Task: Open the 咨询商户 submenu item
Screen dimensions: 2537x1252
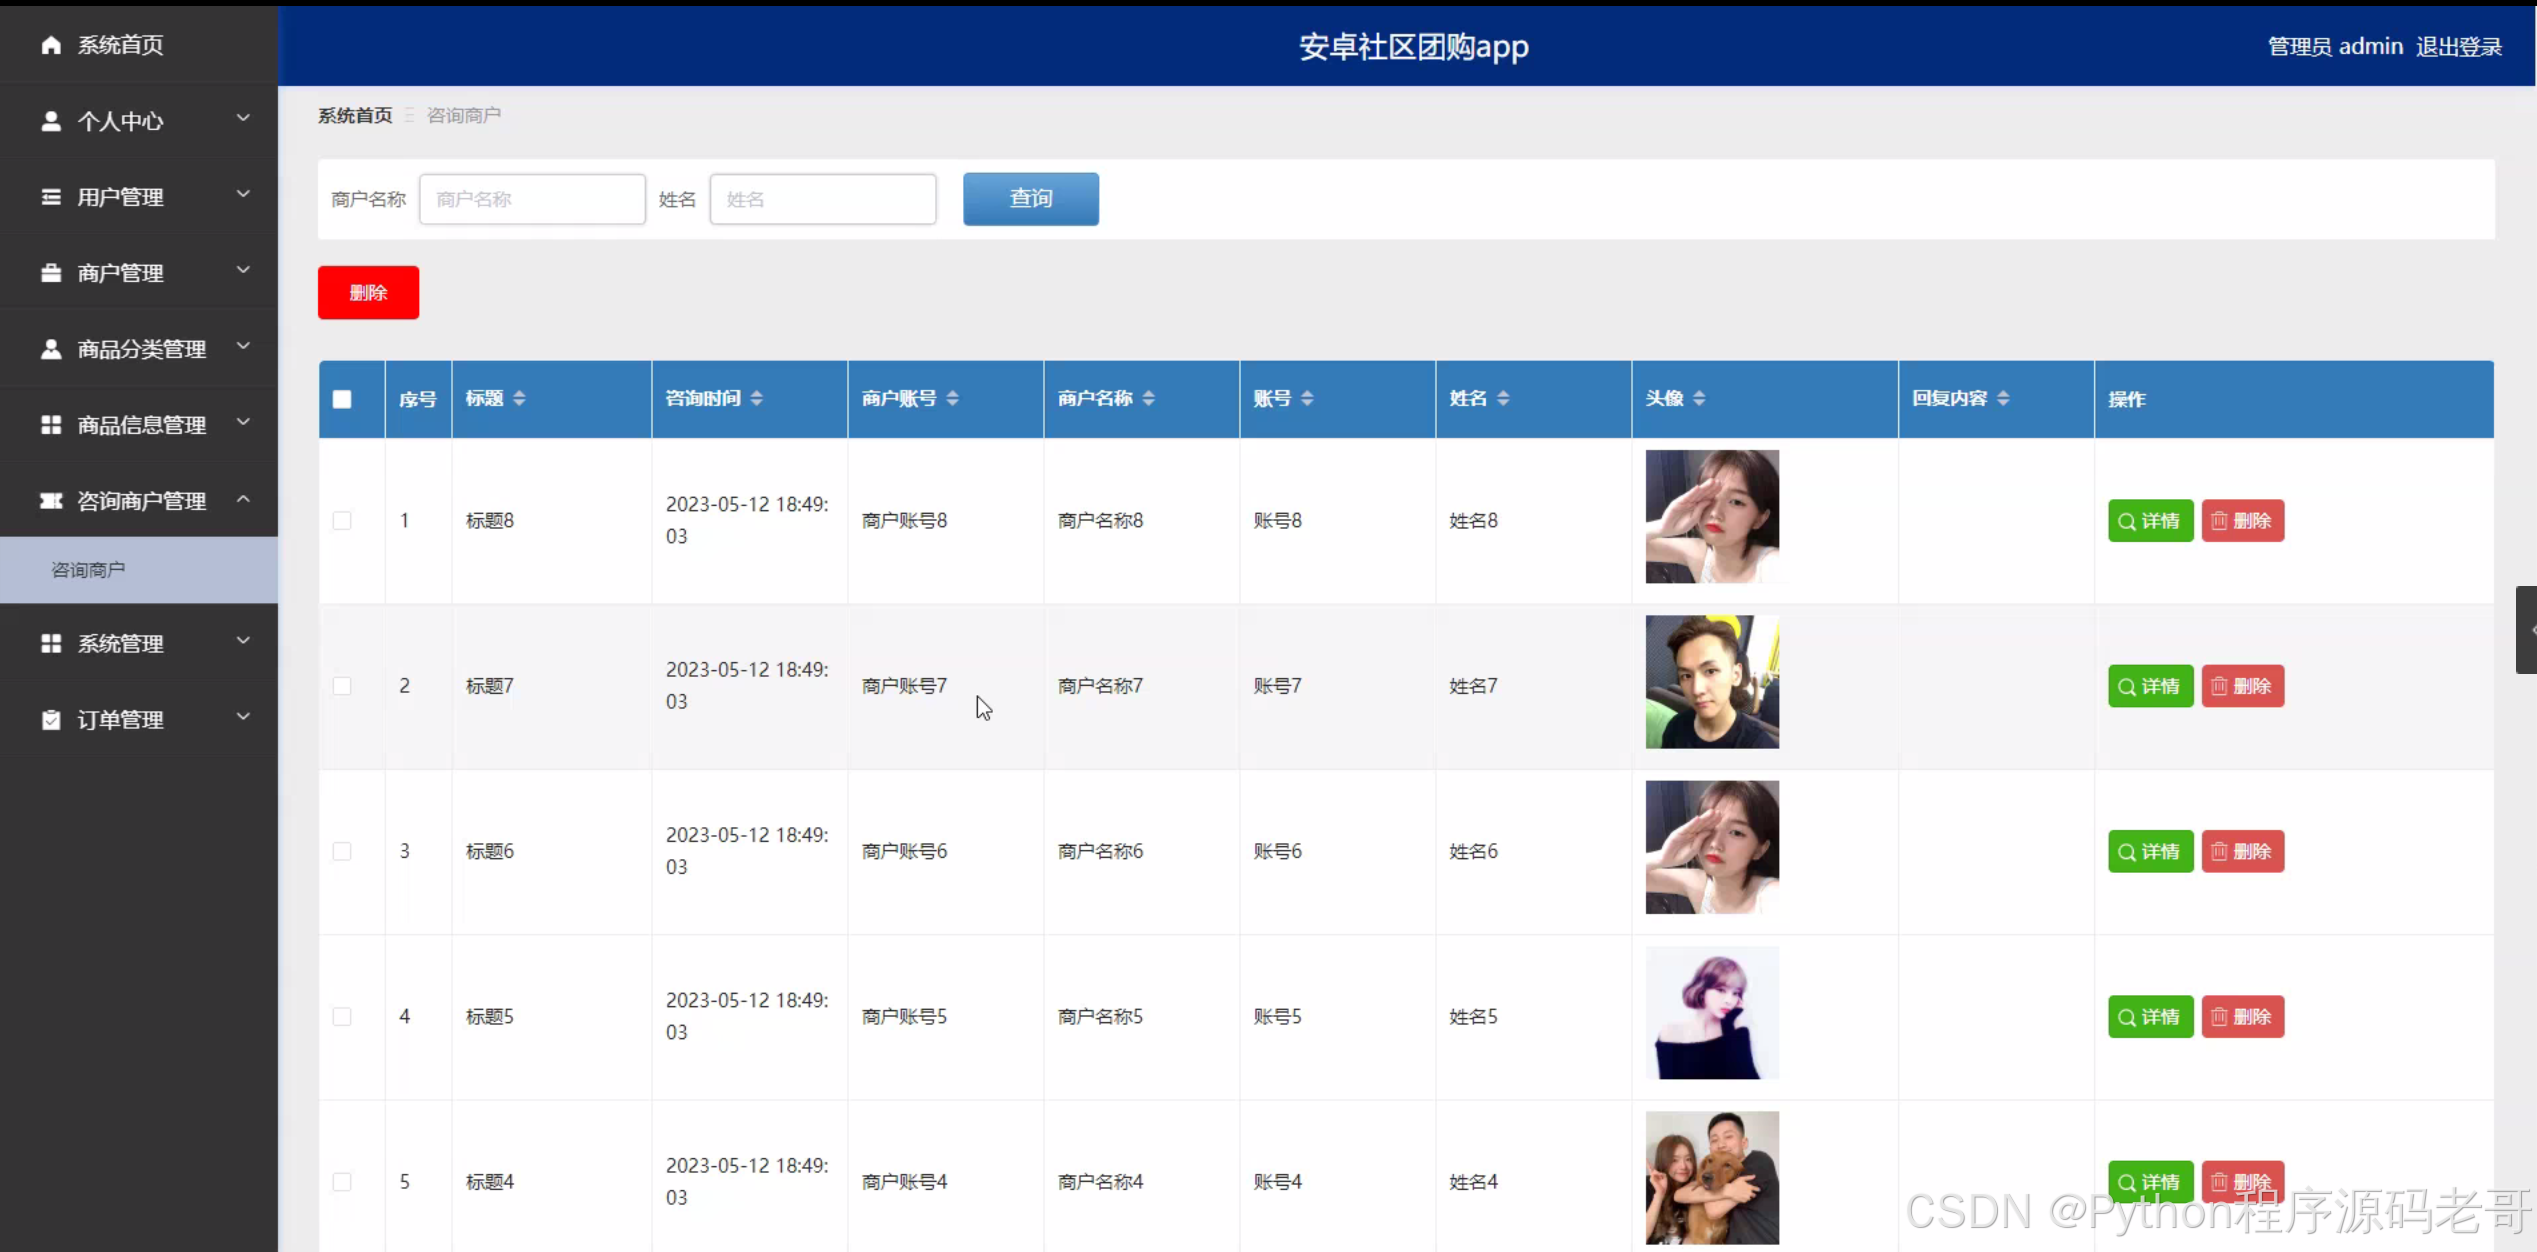Action: [88, 570]
